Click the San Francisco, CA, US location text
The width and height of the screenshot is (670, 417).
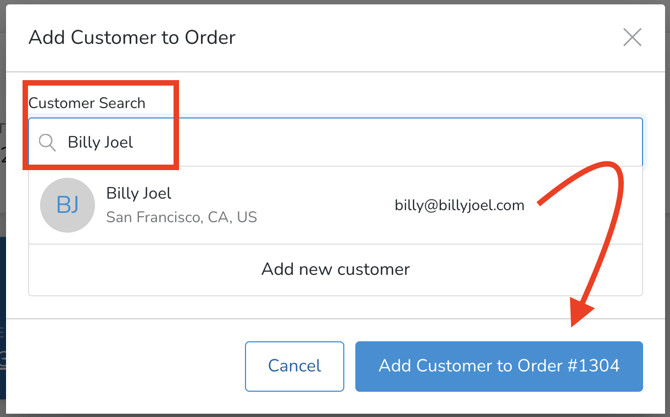(181, 217)
